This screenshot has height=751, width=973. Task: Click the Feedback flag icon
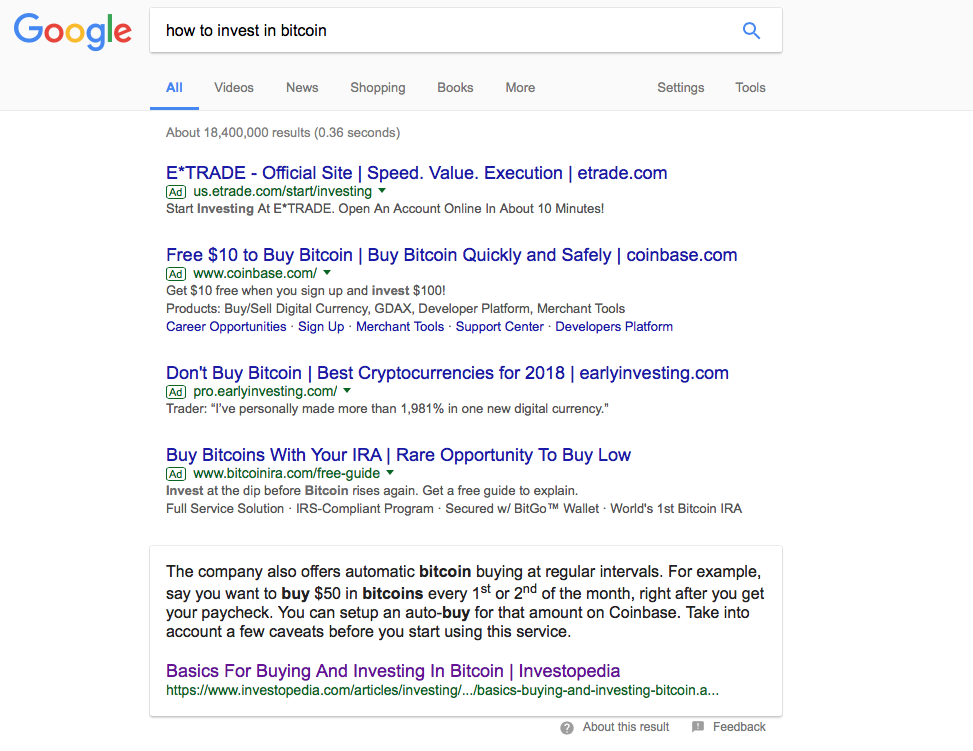(696, 727)
